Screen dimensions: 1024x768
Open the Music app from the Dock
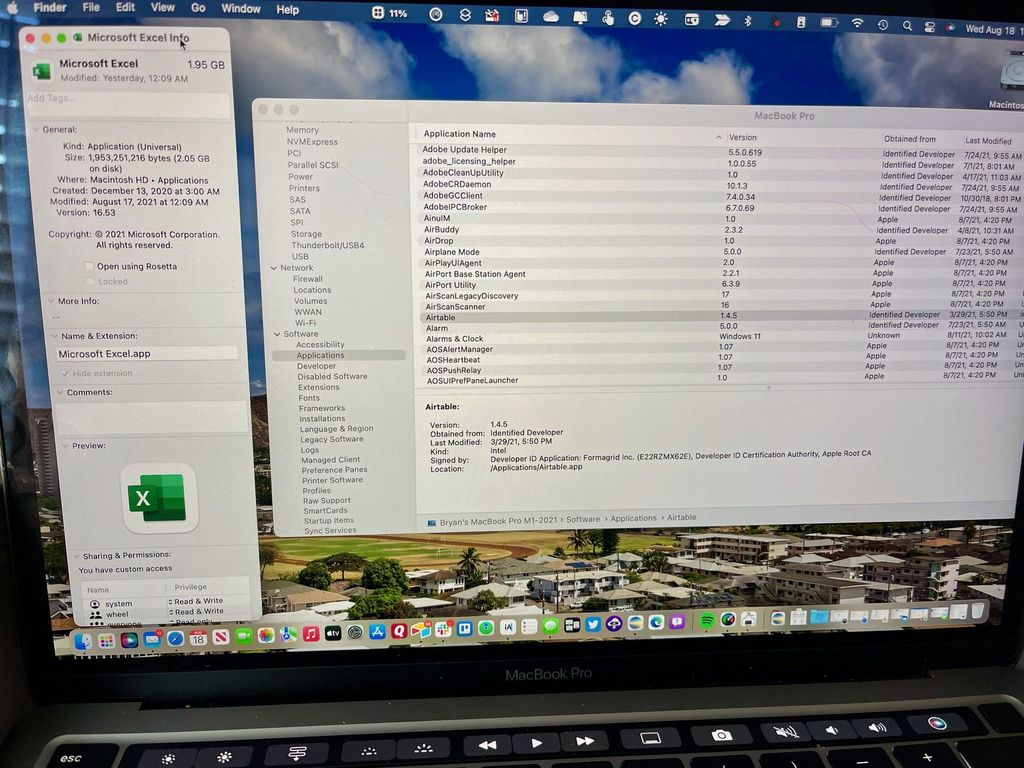click(x=310, y=632)
